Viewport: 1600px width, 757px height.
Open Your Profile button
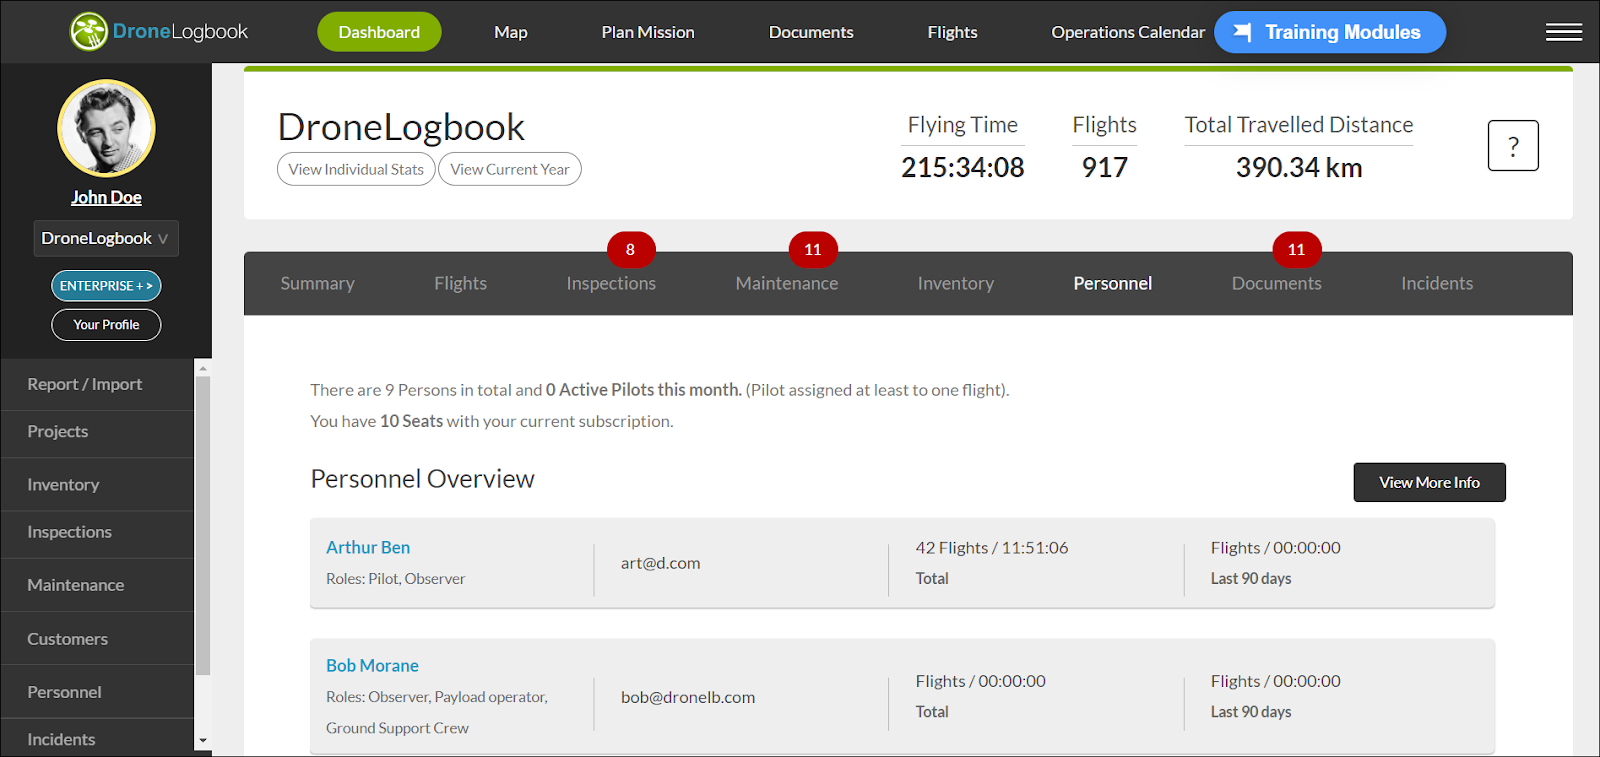pos(106,325)
